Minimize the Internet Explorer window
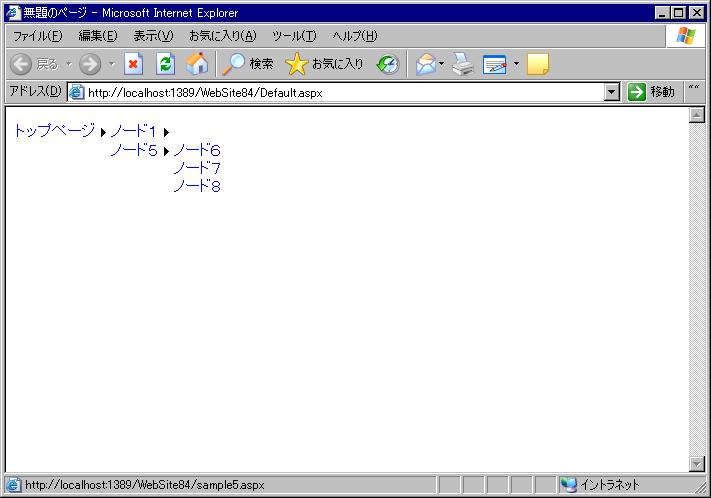Viewport: 711px width, 498px height. (662, 13)
